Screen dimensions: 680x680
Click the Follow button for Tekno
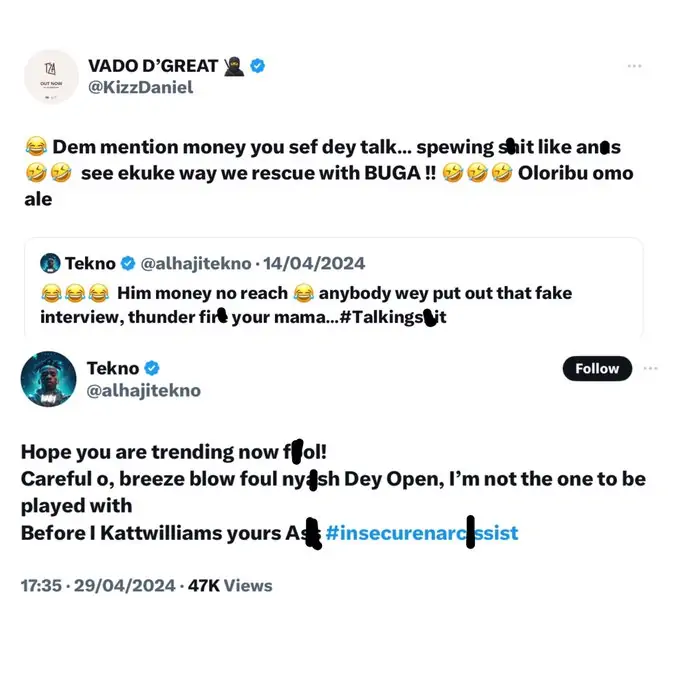pos(597,369)
